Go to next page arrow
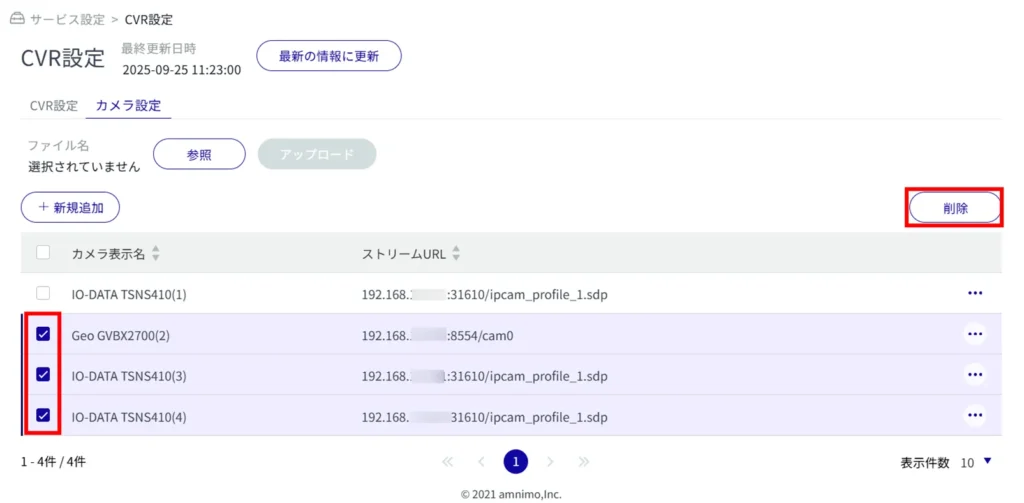1024x503 pixels. (550, 462)
